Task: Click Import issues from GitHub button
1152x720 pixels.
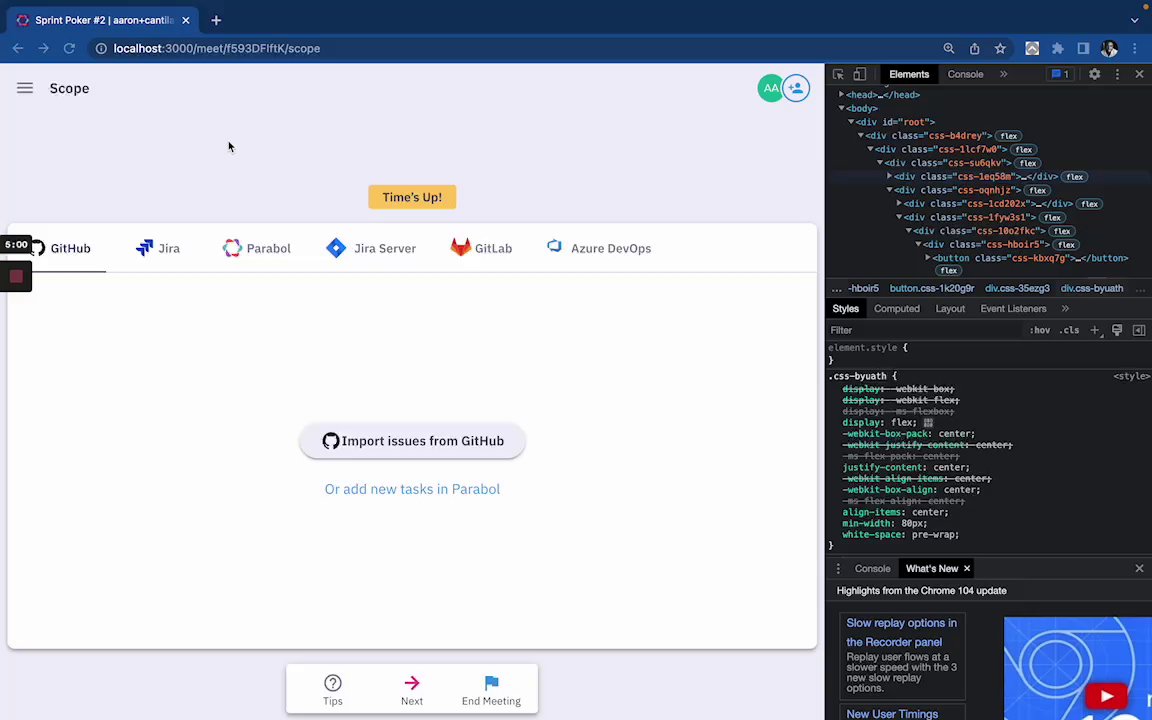Action: (x=412, y=441)
